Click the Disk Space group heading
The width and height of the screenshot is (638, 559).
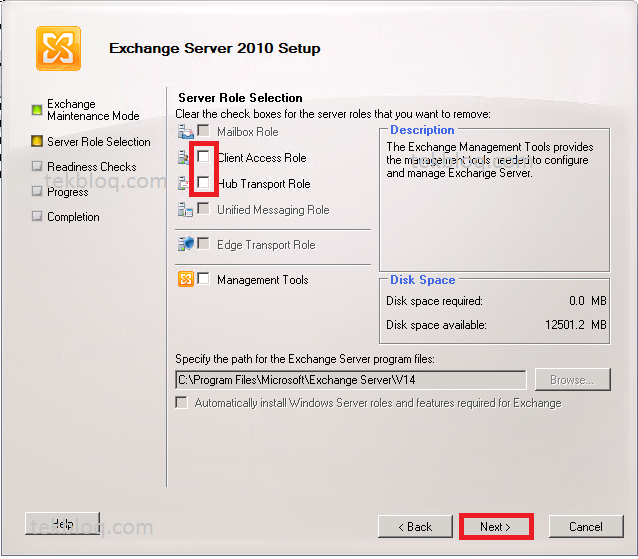coord(423,280)
